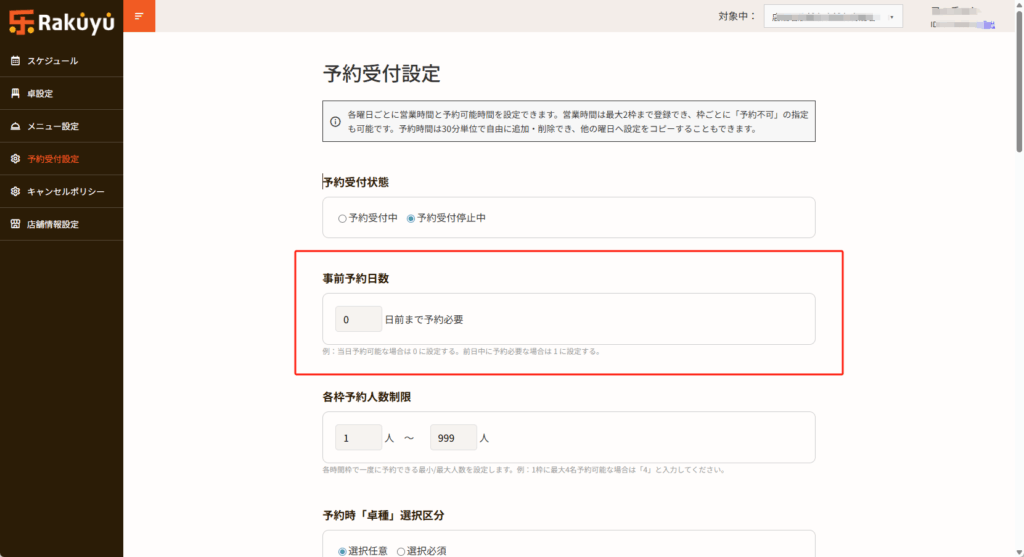Click the store icon beside 店舗情報設定
The height and width of the screenshot is (557, 1024).
(15, 224)
